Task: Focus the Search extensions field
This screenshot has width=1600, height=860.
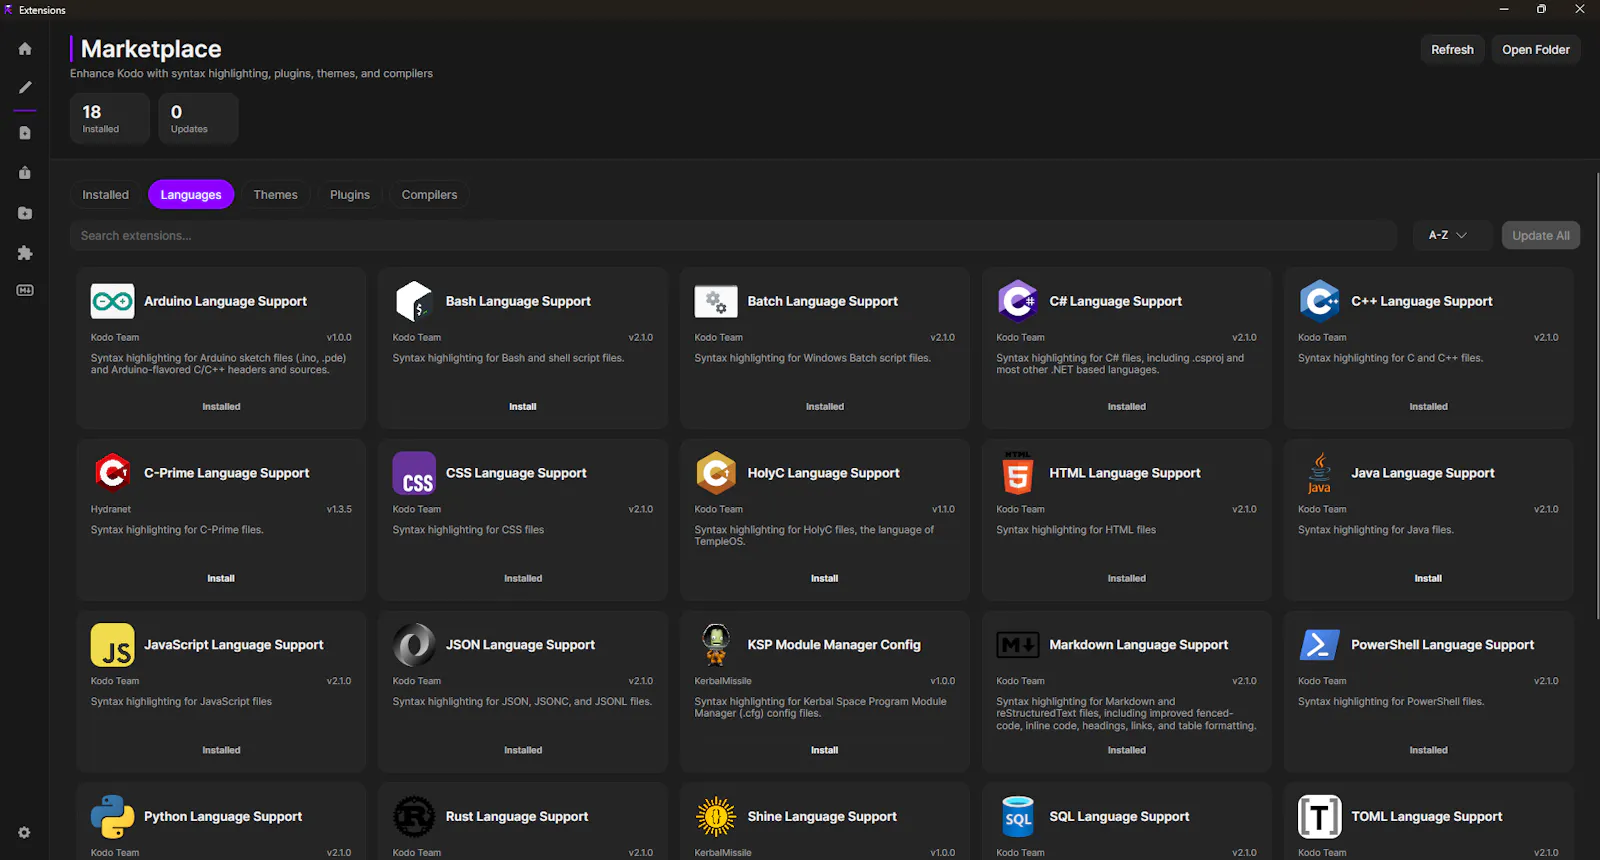Action: coord(733,235)
